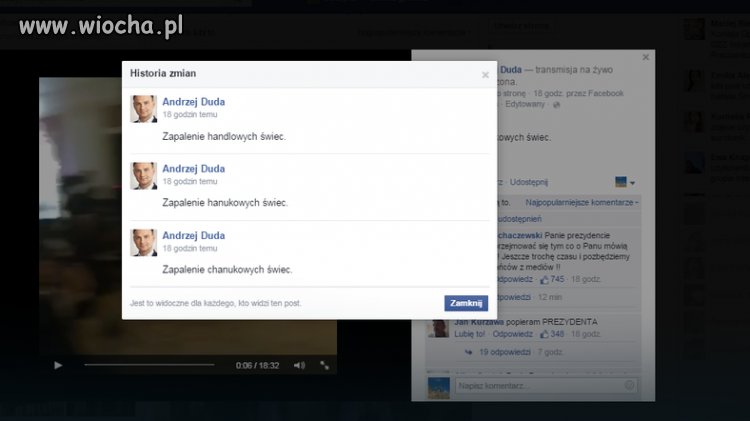Viewport: 750px width, 421px height.
Task: Open the udostępnień shares link
Action: coord(519,219)
